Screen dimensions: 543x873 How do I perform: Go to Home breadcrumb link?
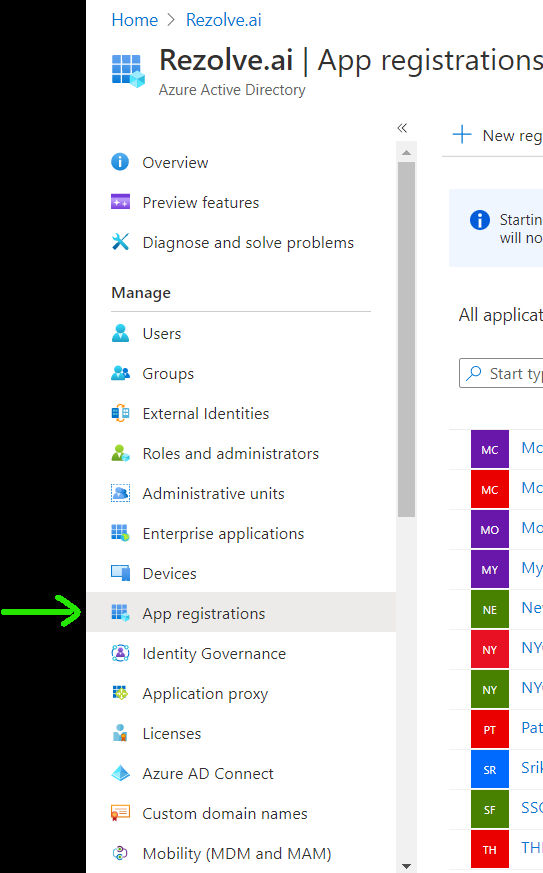tap(135, 20)
